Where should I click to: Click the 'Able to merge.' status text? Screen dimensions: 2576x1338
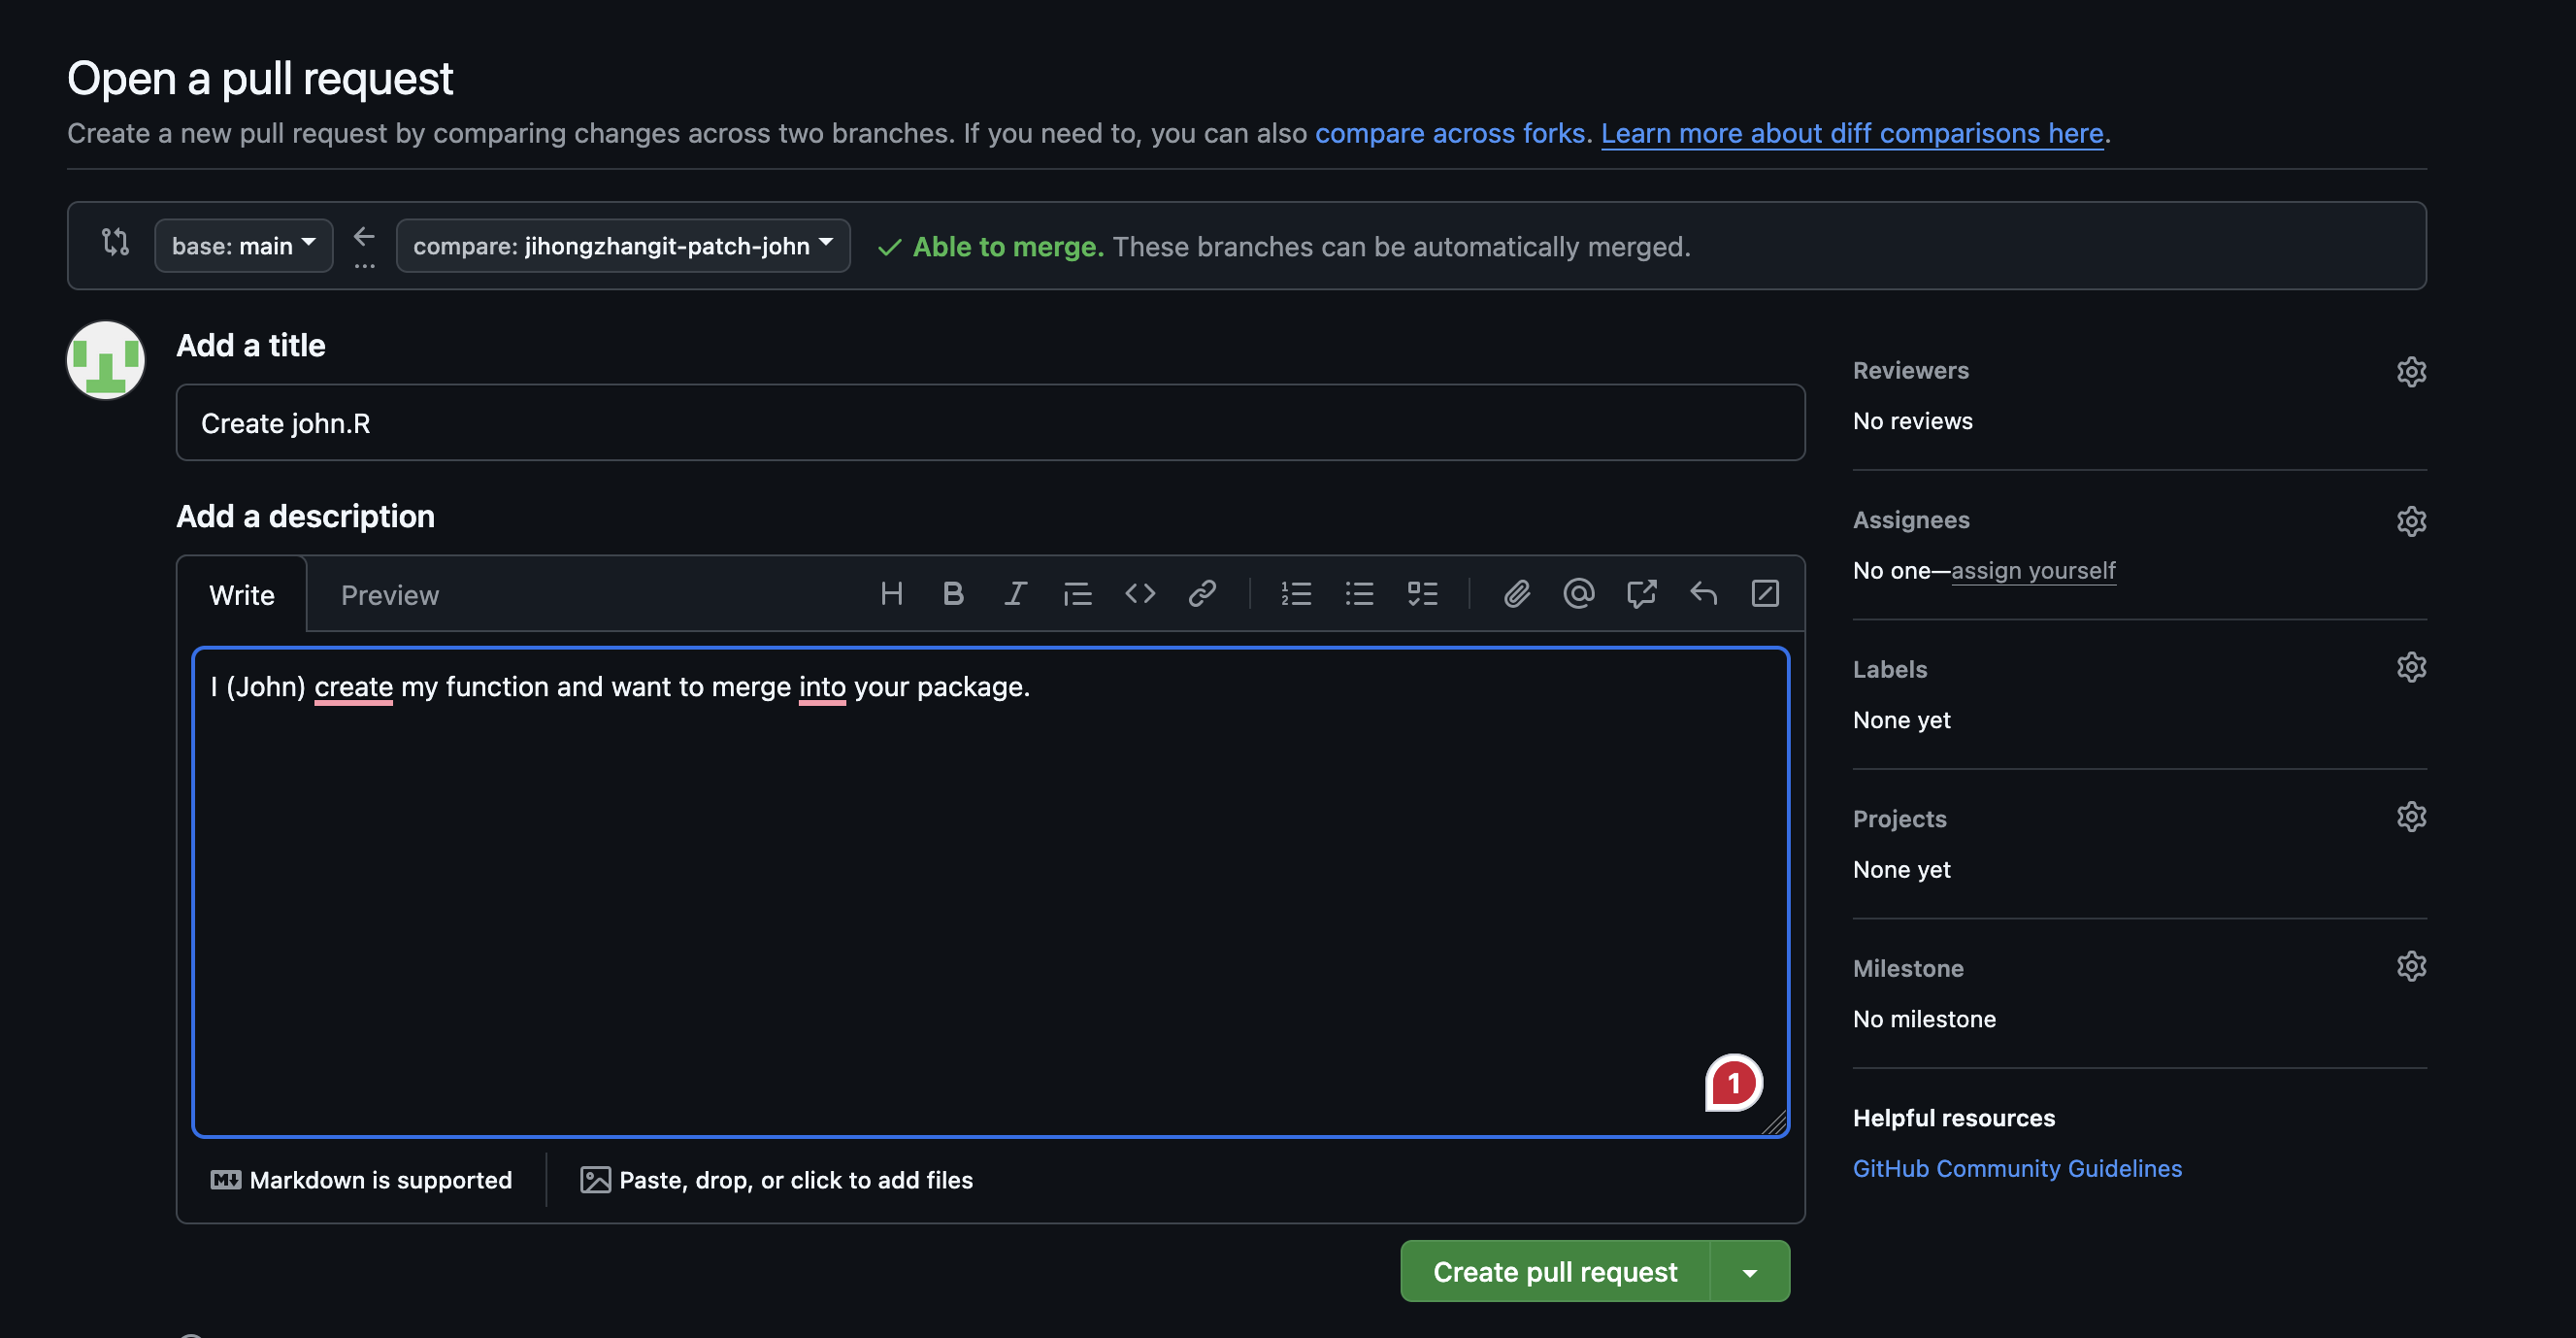click(1008, 247)
